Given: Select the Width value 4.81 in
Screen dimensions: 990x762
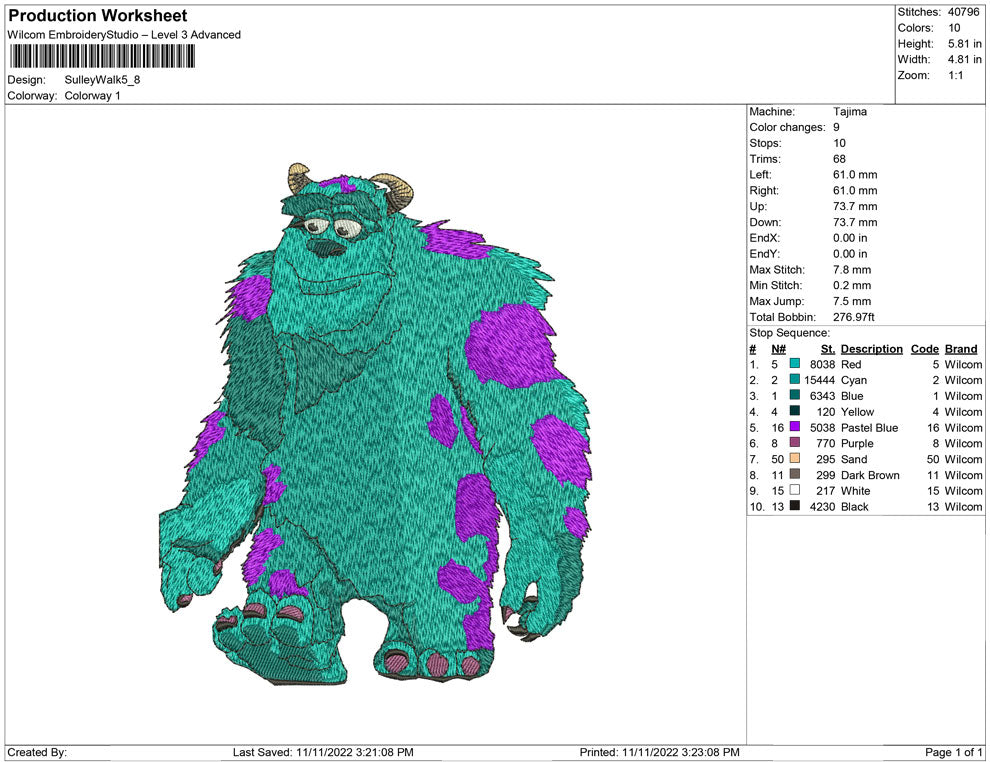Looking at the screenshot, I should (x=965, y=59).
